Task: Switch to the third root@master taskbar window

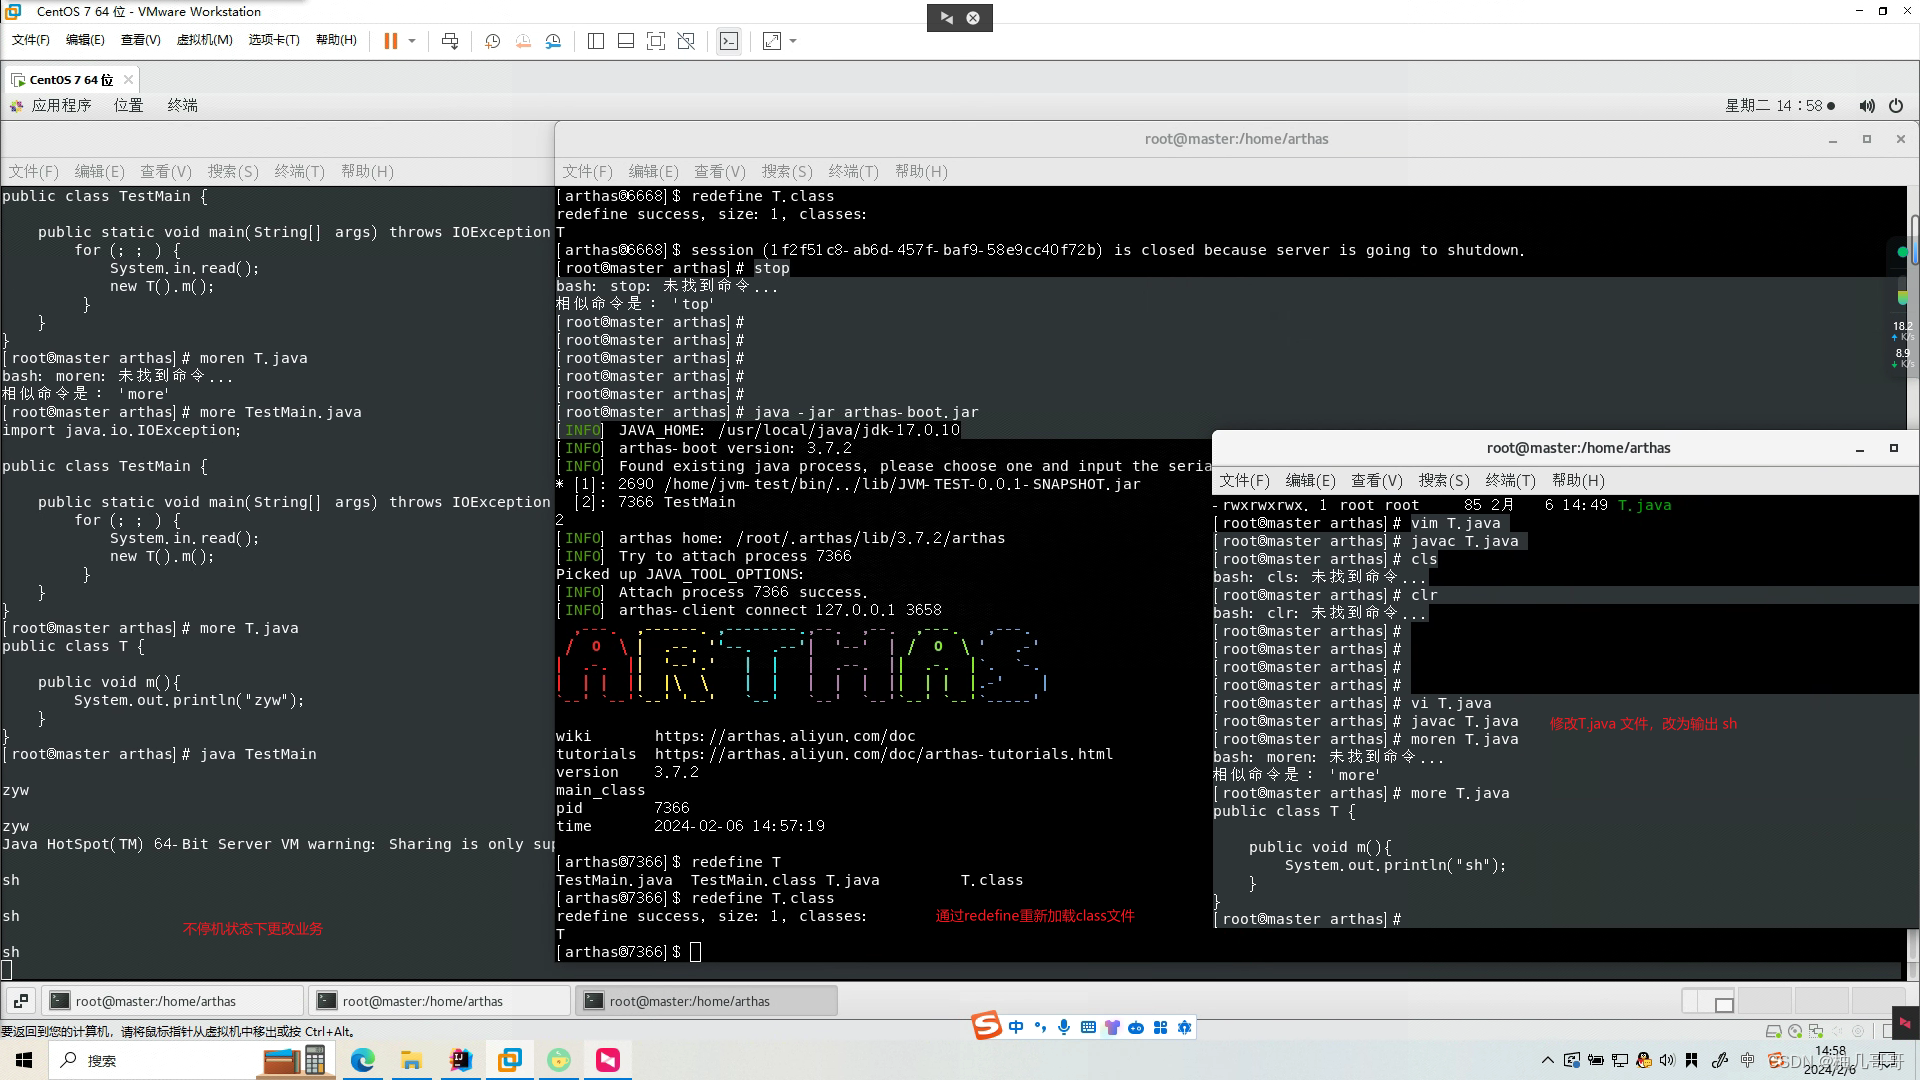Action: (x=707, y=1000)
